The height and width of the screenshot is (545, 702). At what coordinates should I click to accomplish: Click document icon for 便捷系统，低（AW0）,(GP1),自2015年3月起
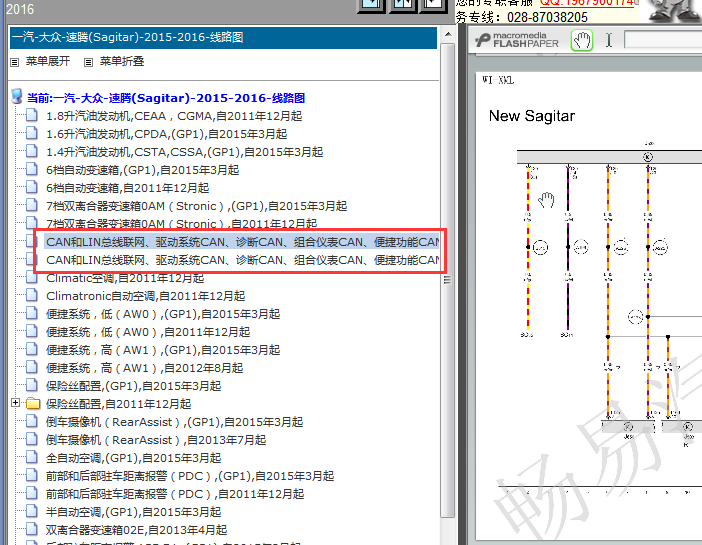pyautogui.click(x=31, y=313)
